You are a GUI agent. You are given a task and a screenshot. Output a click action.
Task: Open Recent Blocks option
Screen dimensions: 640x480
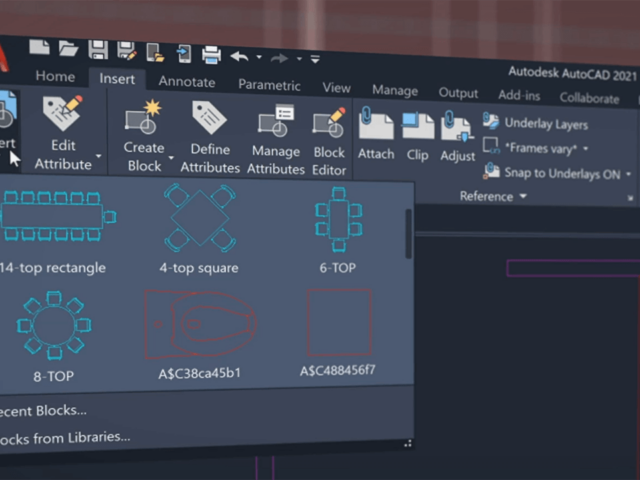pyautogui.click(x=44, y=410)
